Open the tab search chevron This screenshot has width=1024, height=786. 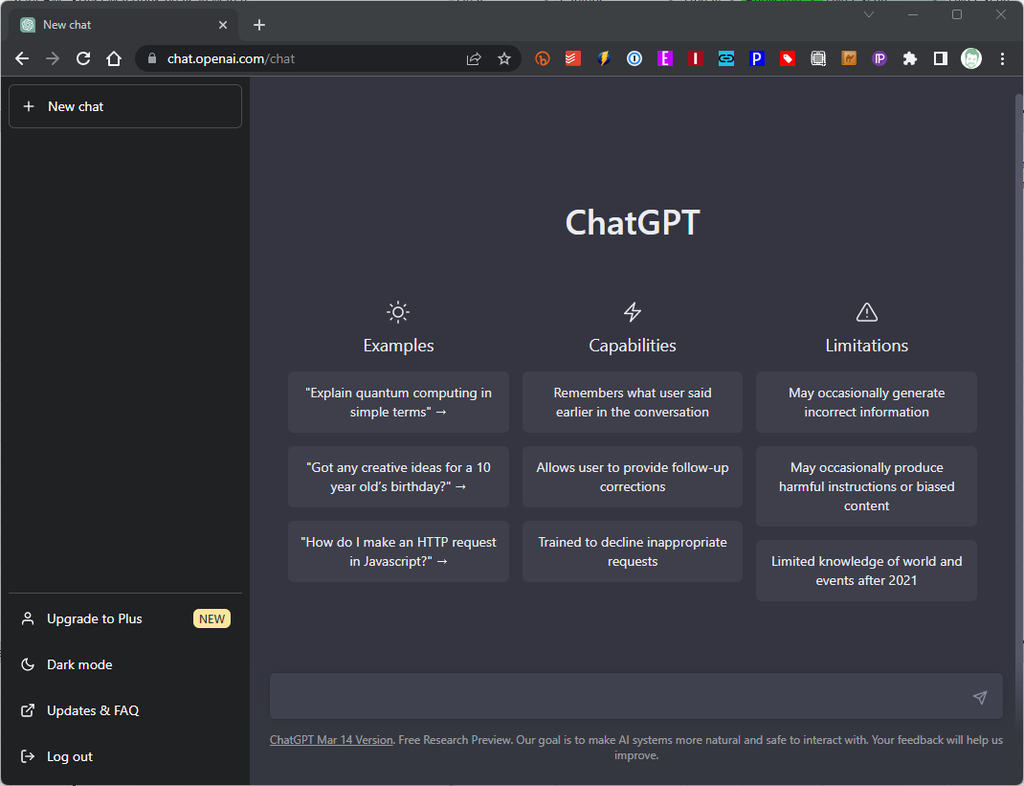pyautogui.click(x=869, y=15)
